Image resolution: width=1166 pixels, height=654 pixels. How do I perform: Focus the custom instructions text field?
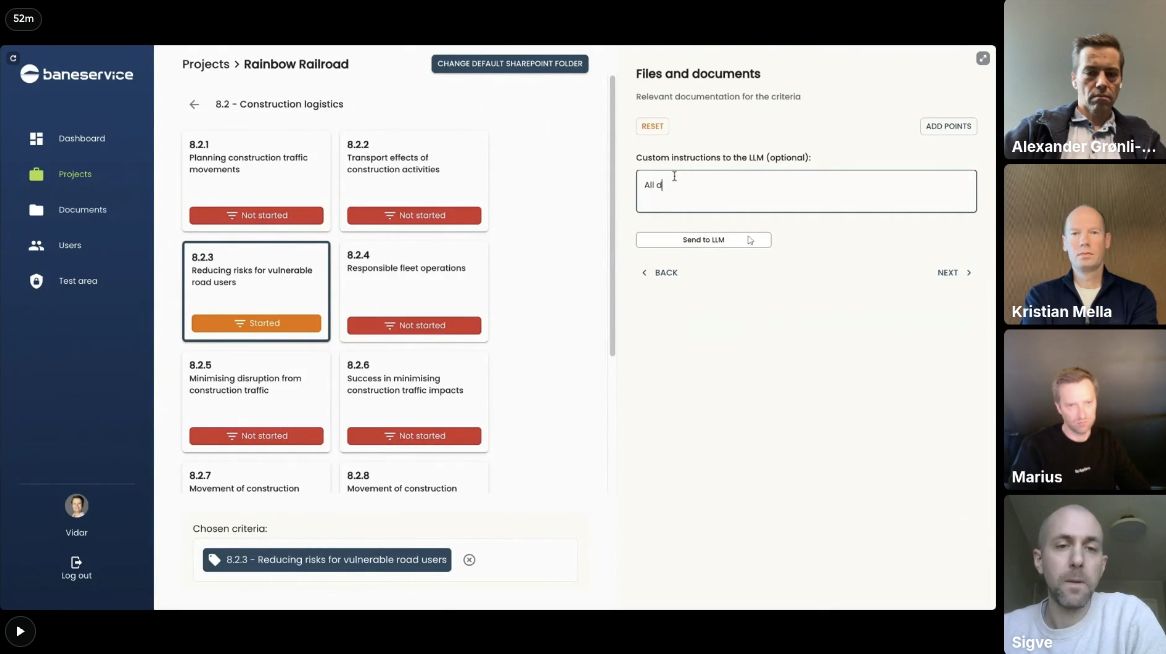(x=806, y=191)
